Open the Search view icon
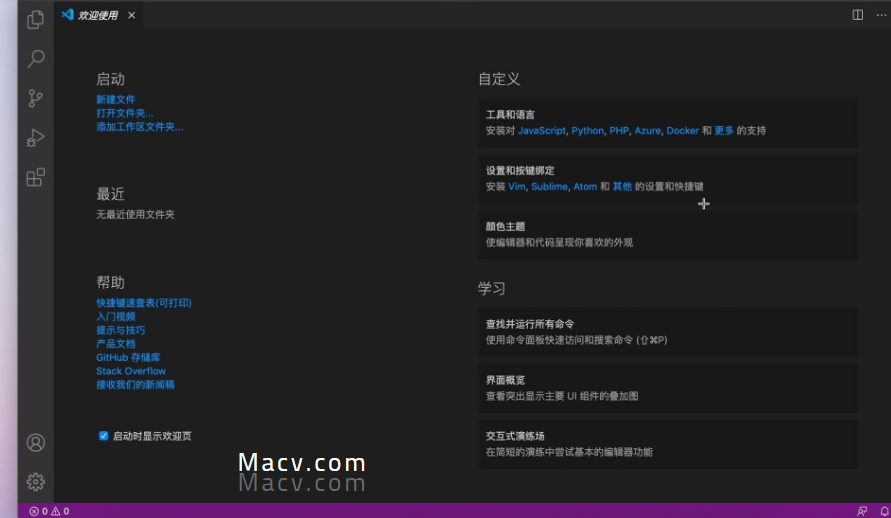 (x=35, y=59)
